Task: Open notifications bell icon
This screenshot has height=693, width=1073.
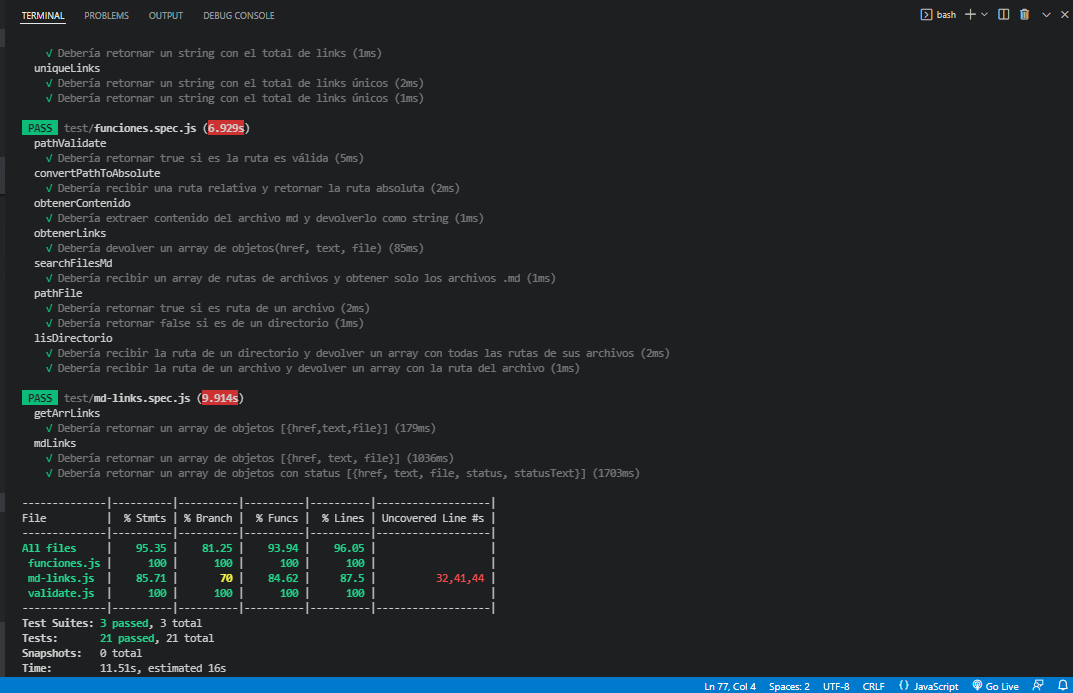Action: coord(1062,685)
